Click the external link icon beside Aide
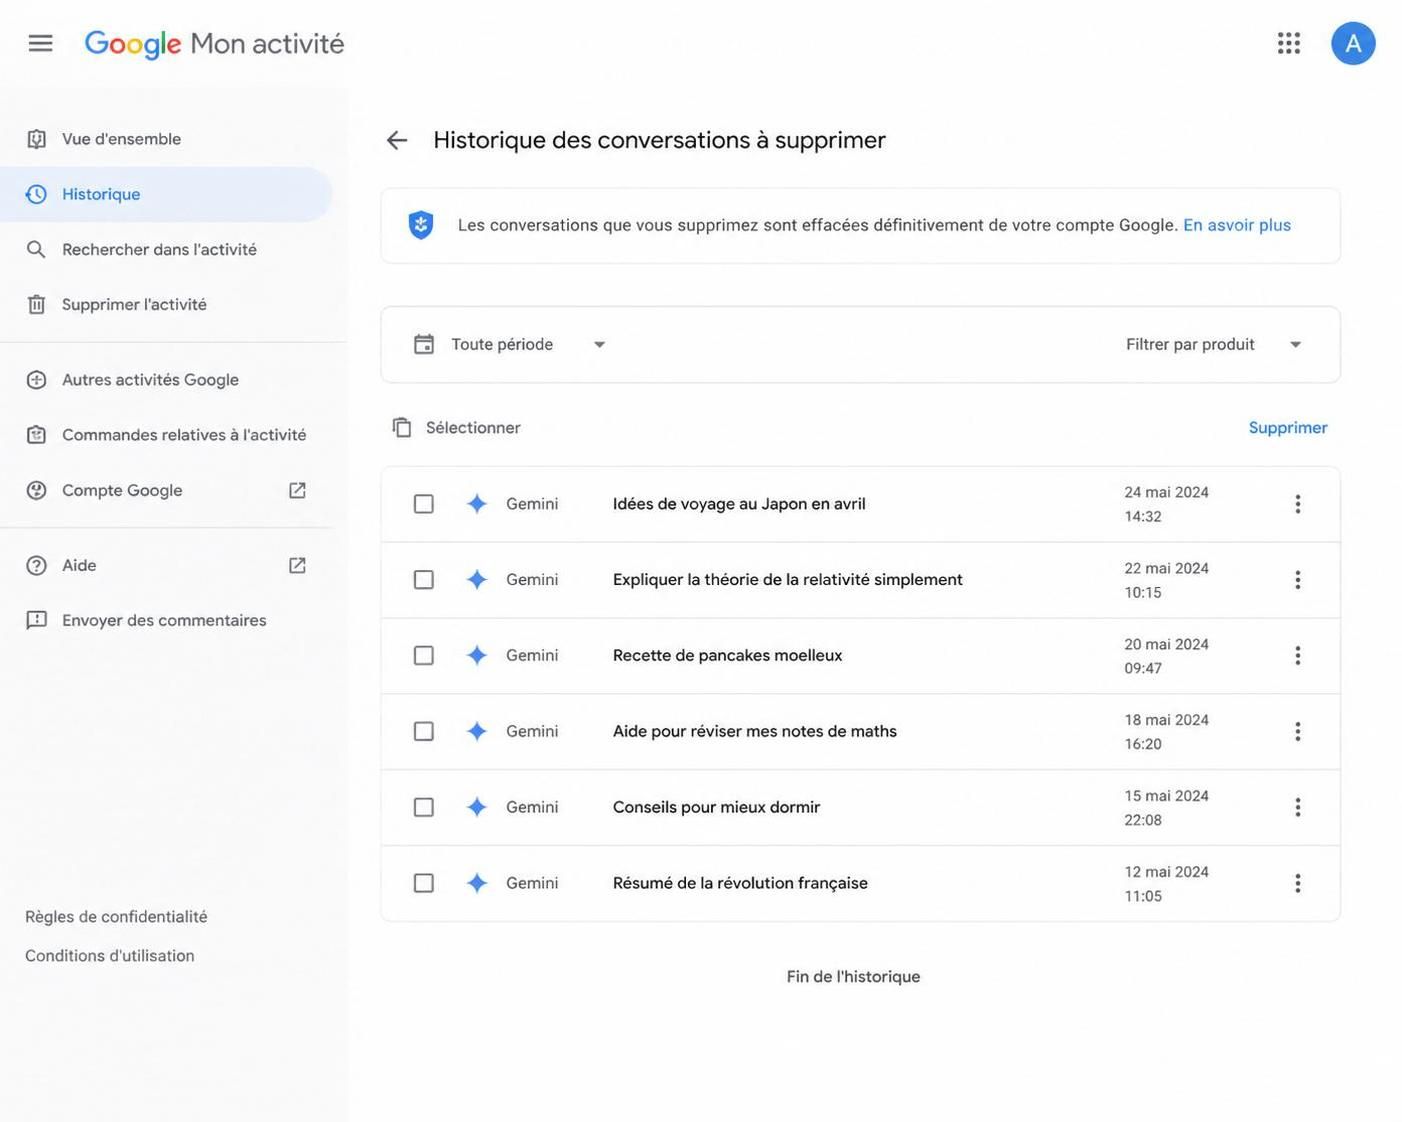Image resolution: width=1402 pixels, height=1122 pixels. 297,565
